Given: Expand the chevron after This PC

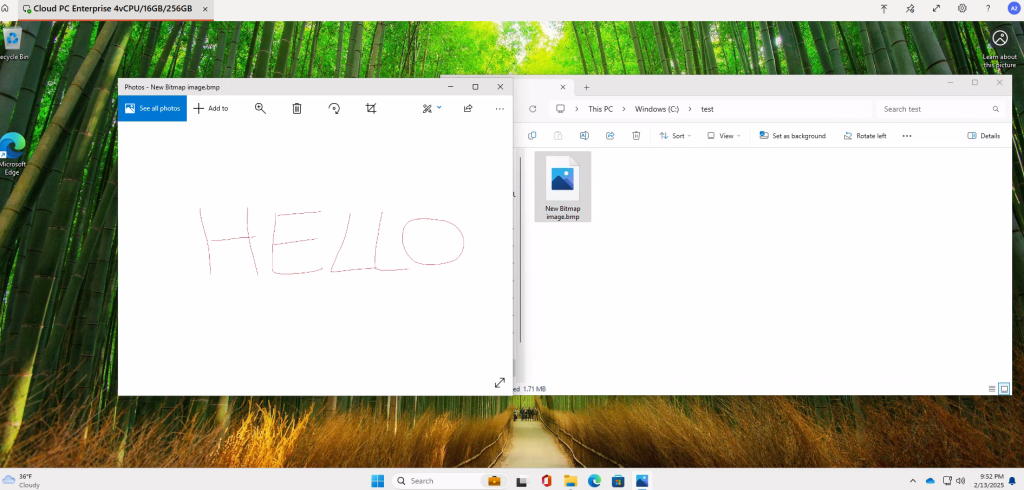Looking at the screenshot, I should [x=624, y=109].
